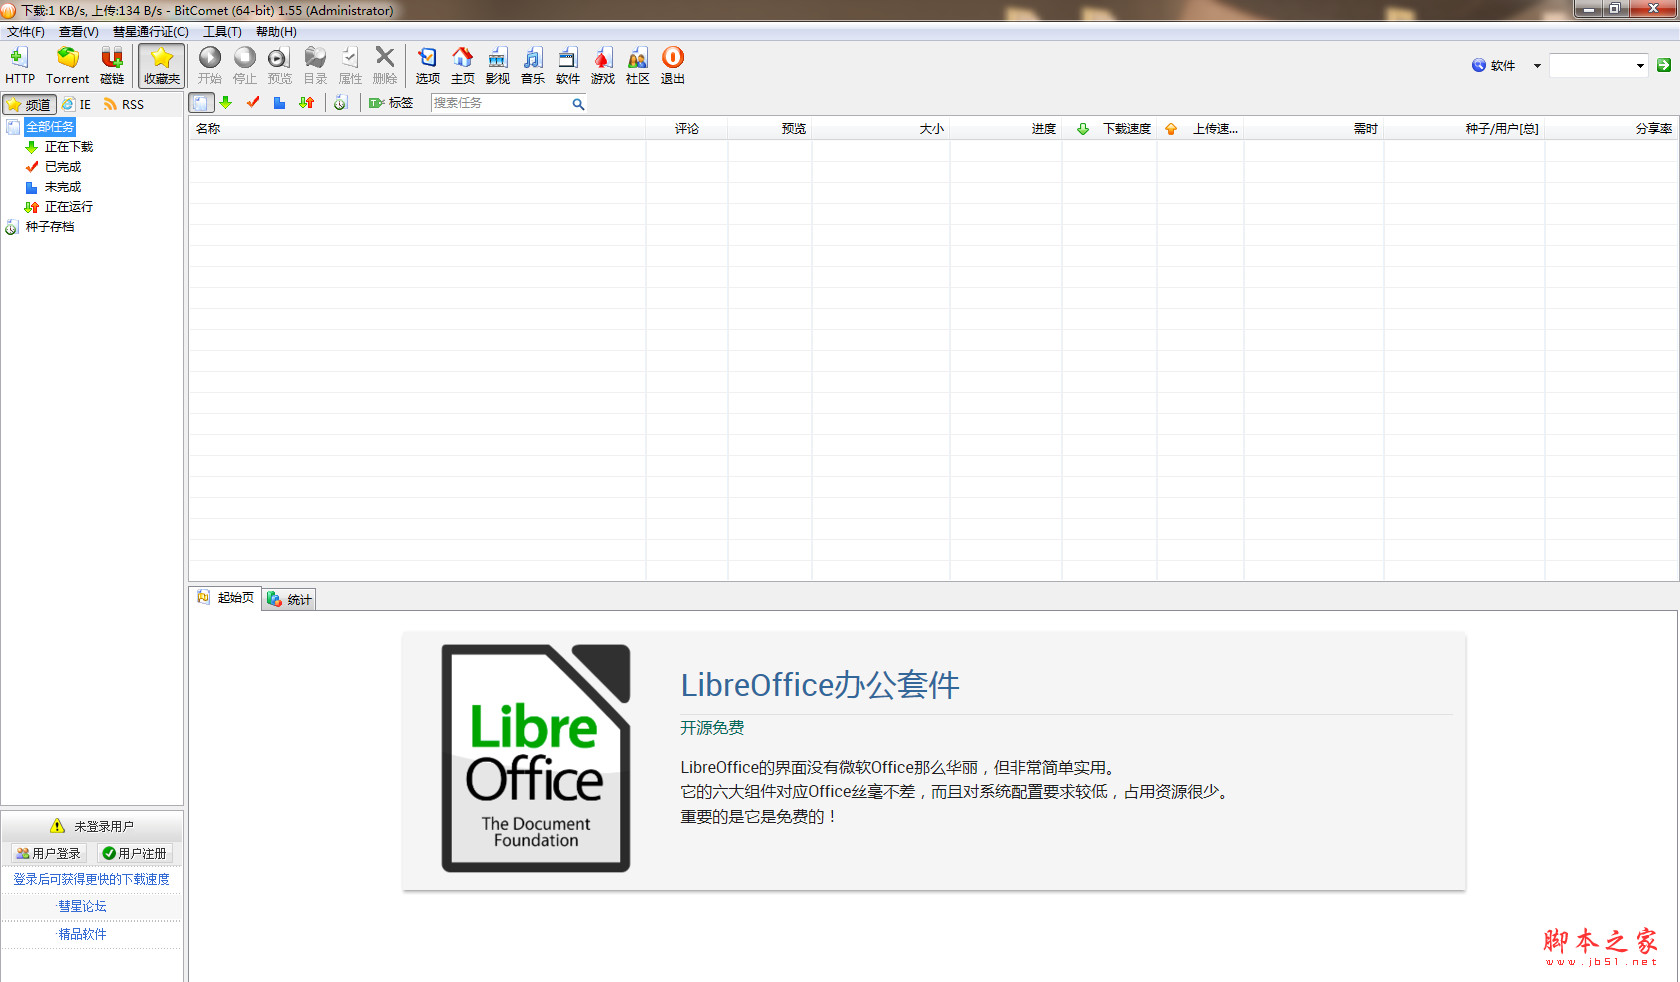Select 未完成 in the tree

coord(63,187)
